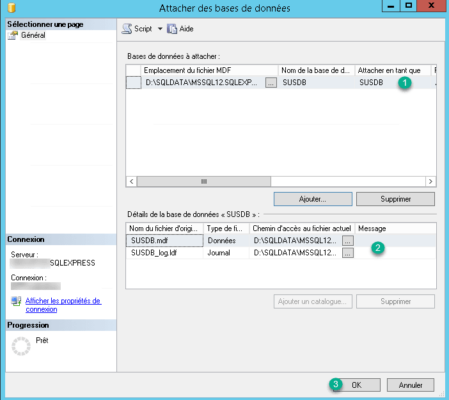Click the lower Supprimer button
This screenshot has width=449, height=400.
coord(395,301)
